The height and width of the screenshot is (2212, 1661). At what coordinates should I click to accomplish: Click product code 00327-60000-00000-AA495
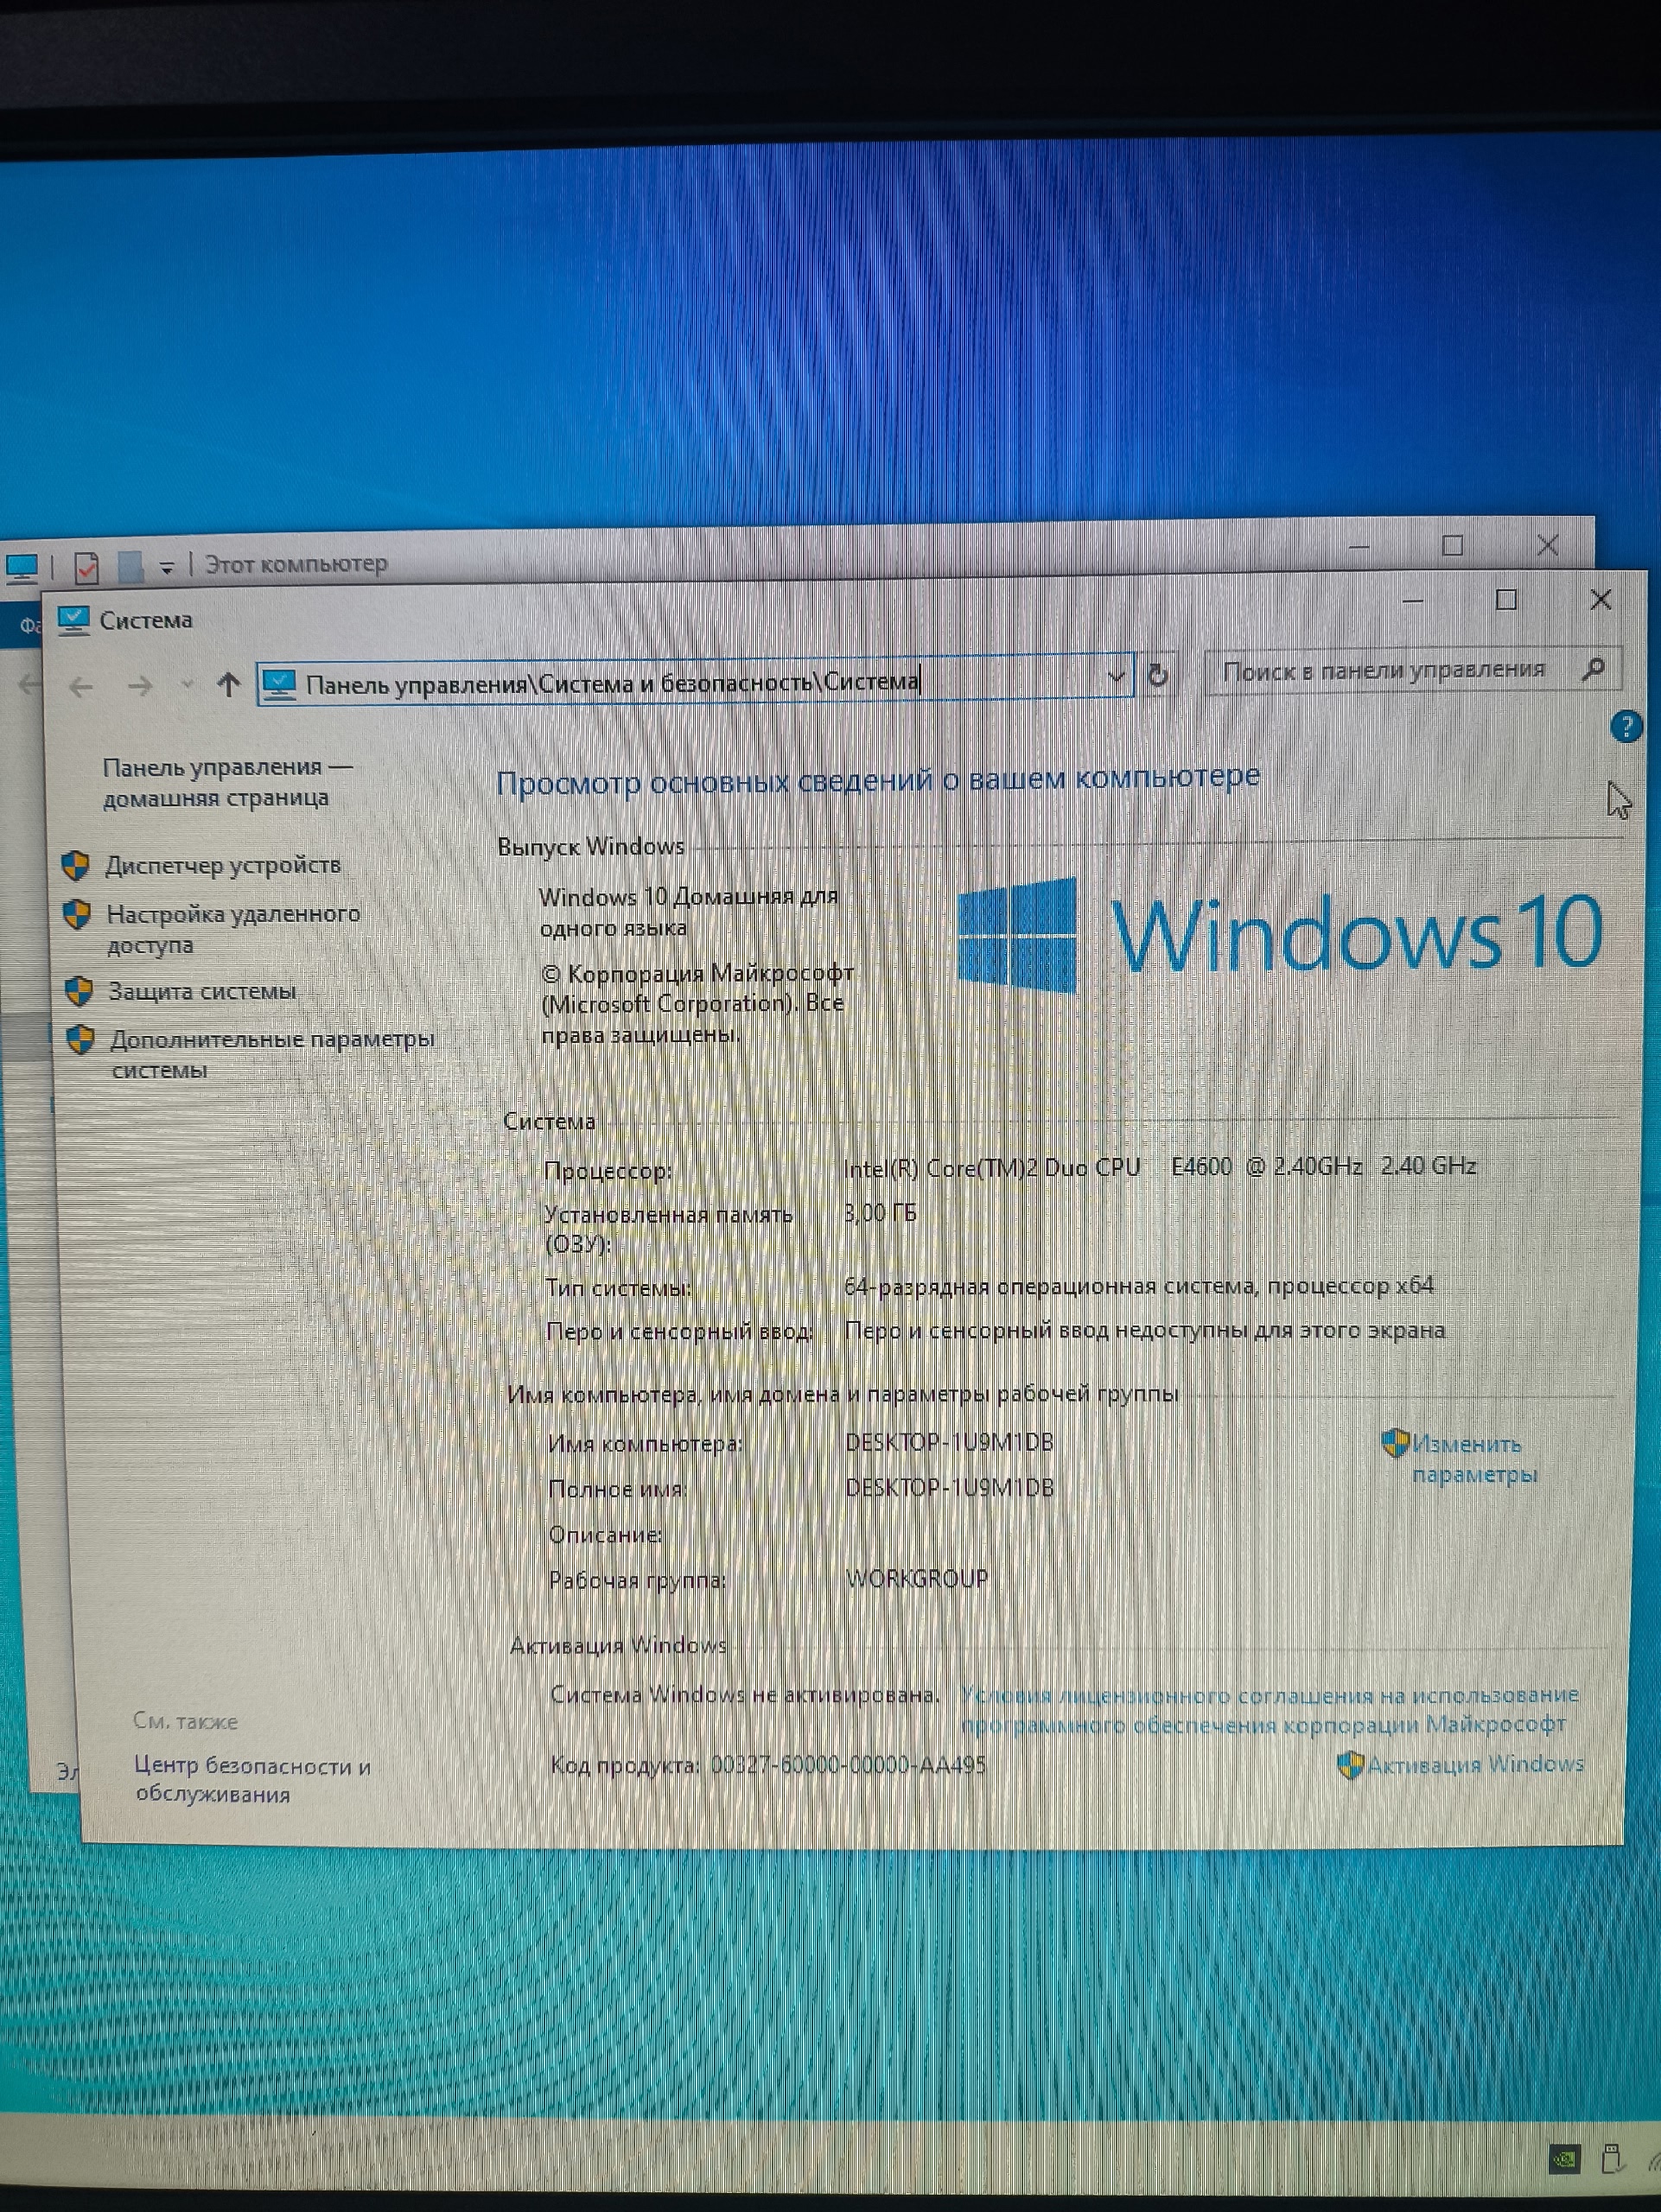click(x=848, y=1765)
